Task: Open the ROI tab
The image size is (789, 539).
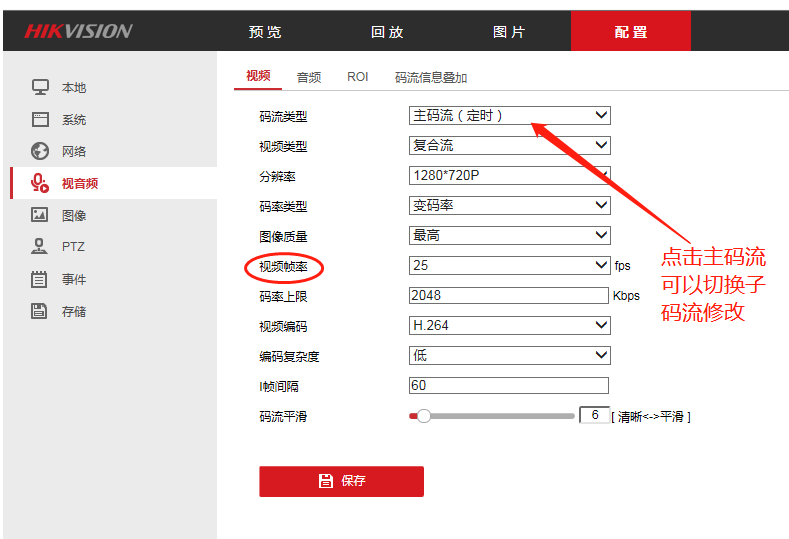Action: click(x=358, y=78)
